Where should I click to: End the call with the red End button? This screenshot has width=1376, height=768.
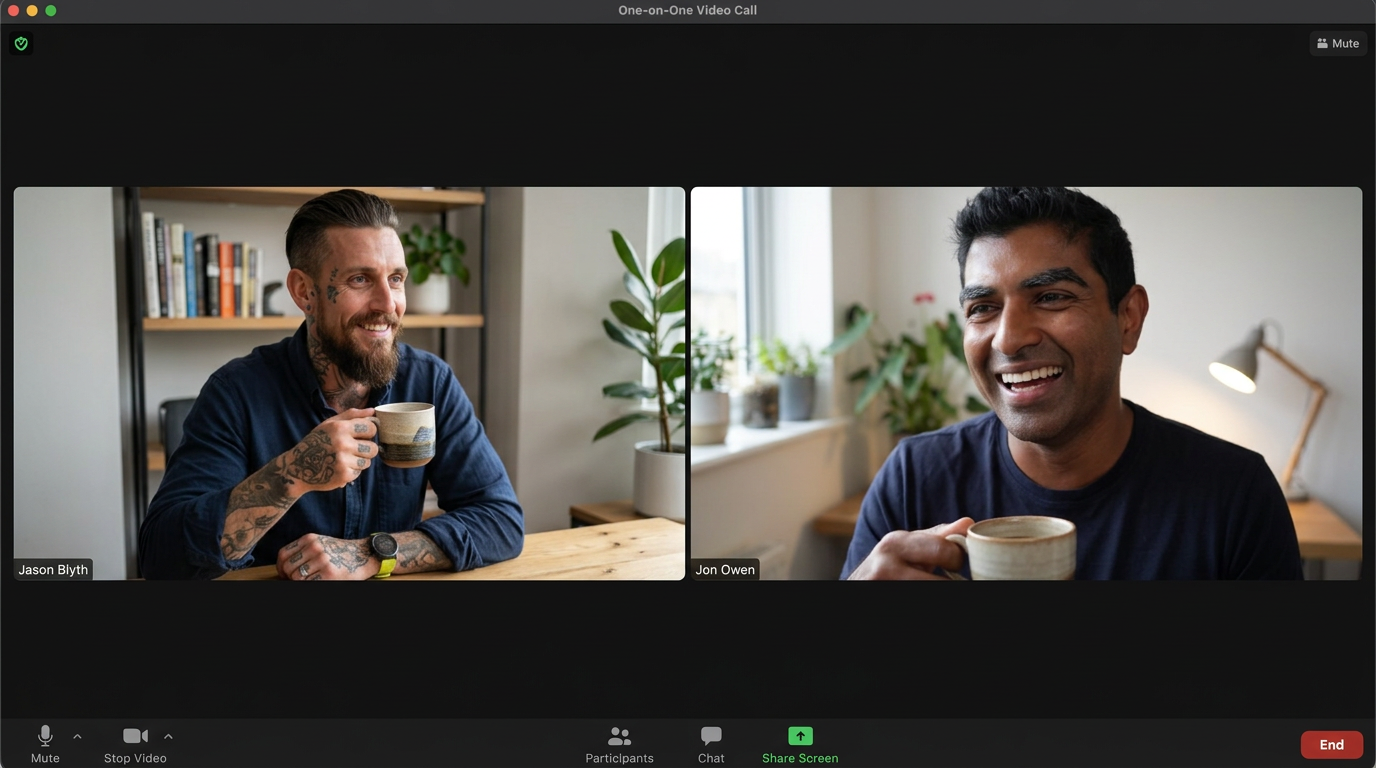pos(1331,745)
